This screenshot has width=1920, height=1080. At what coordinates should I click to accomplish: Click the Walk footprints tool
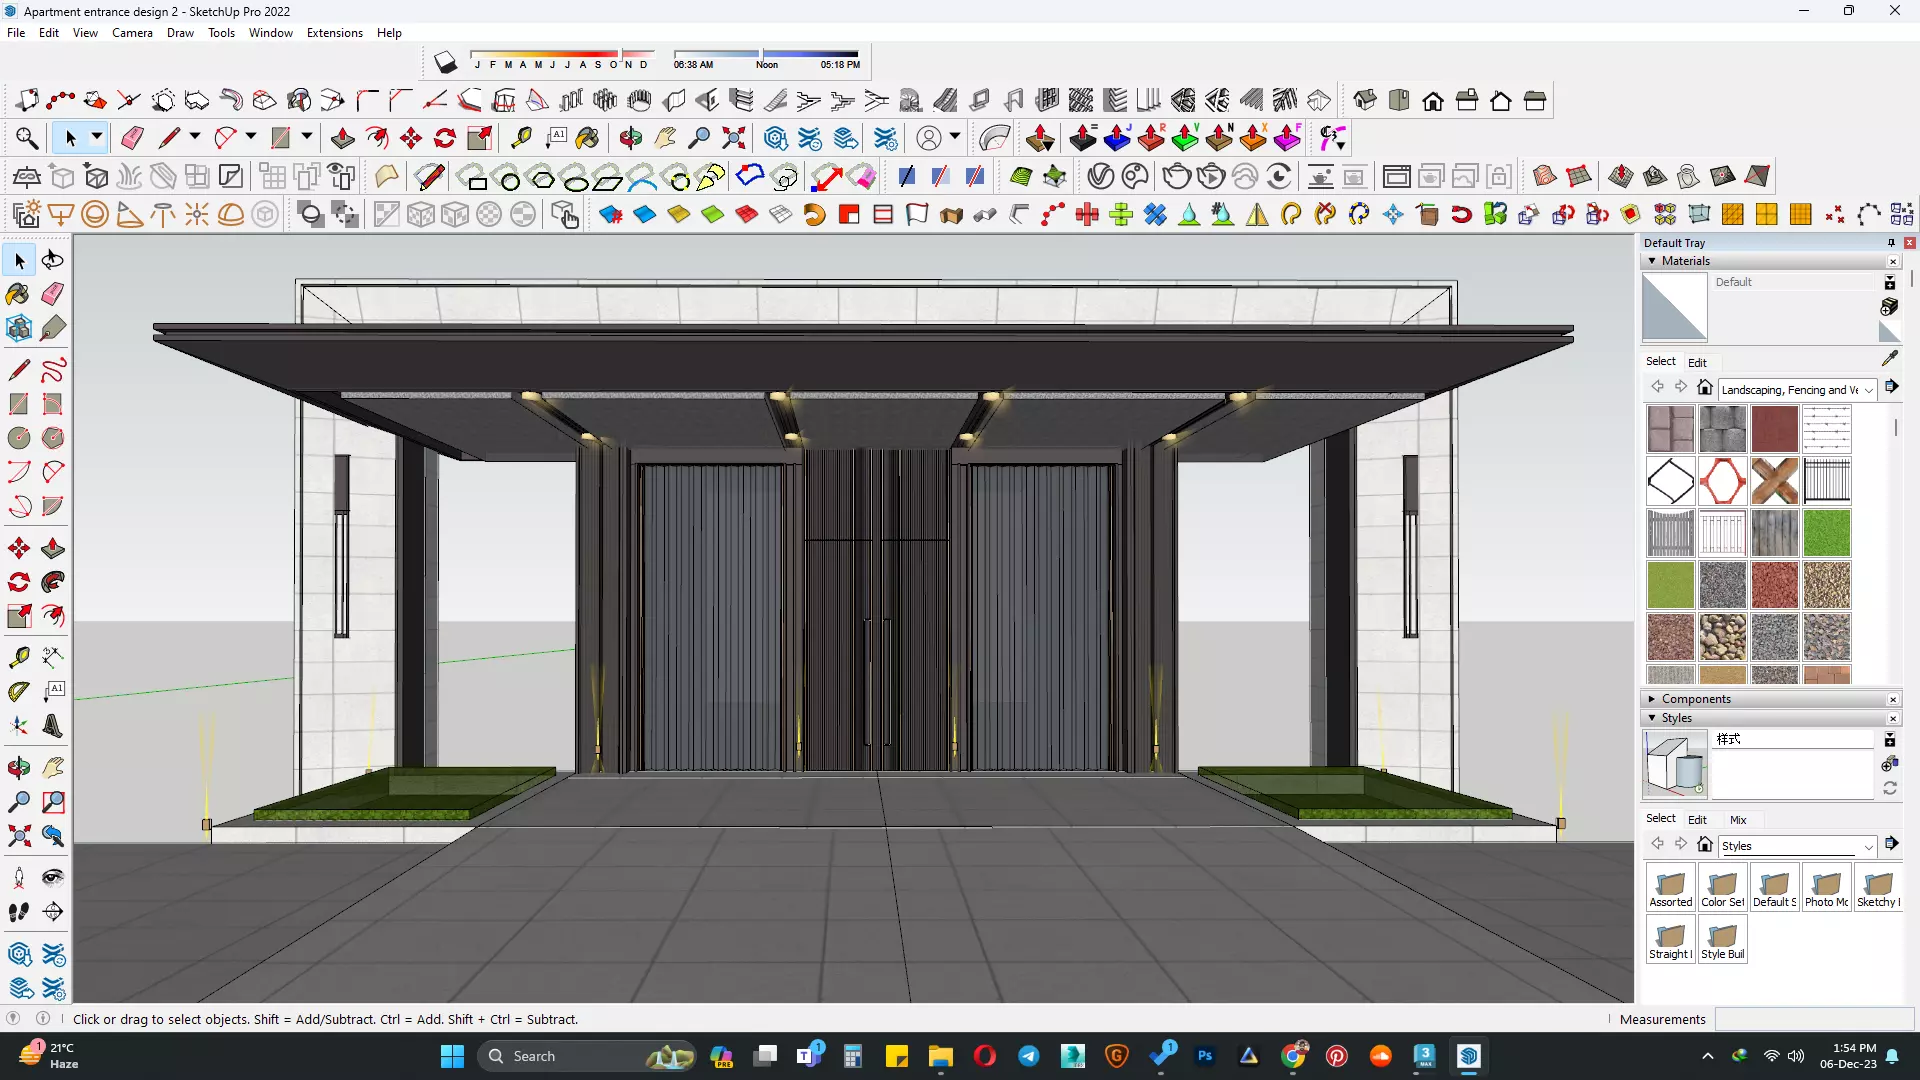[19, 912]
